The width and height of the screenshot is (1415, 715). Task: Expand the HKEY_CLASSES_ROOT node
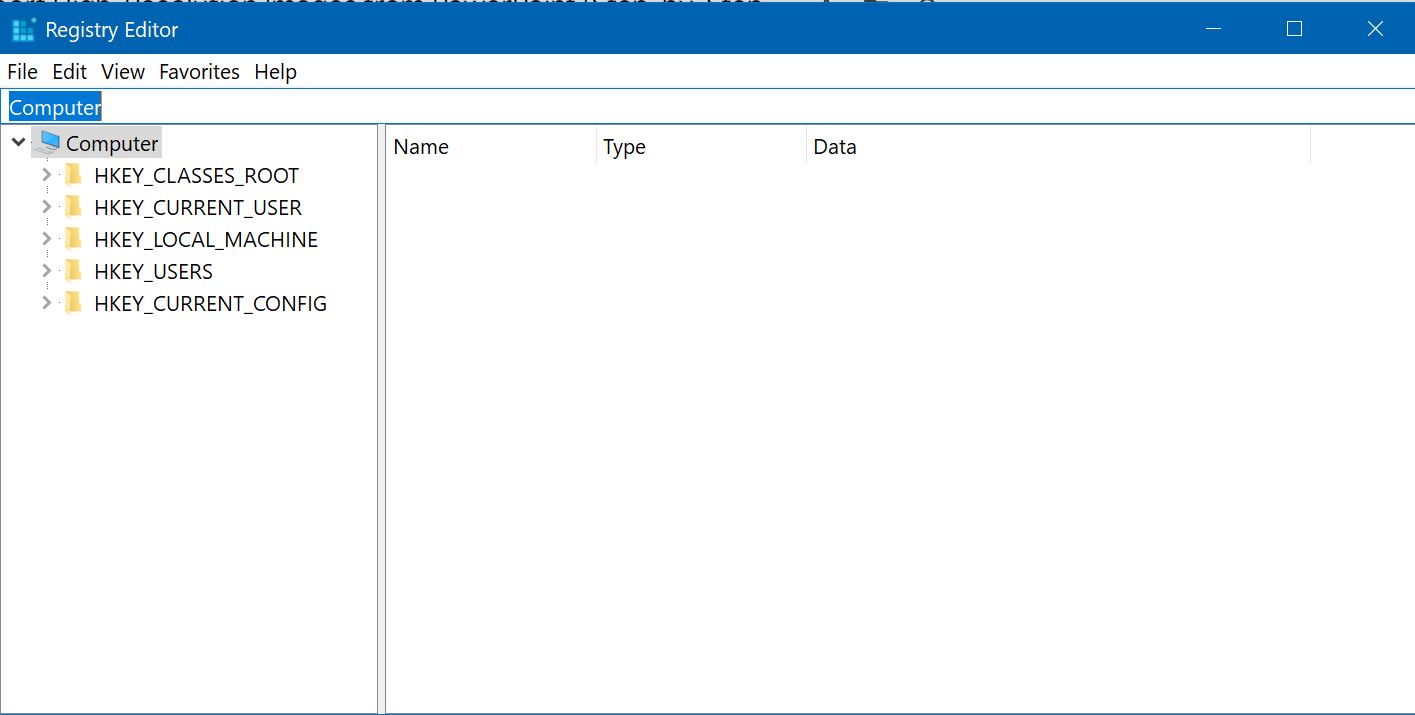click(45, 175)
